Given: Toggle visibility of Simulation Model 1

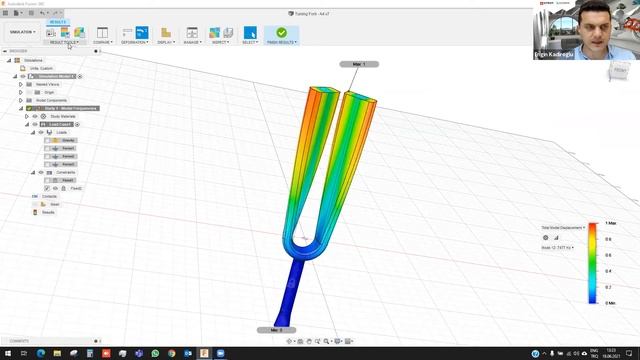Looking at the screenshot, I should [x=23, y=76].
